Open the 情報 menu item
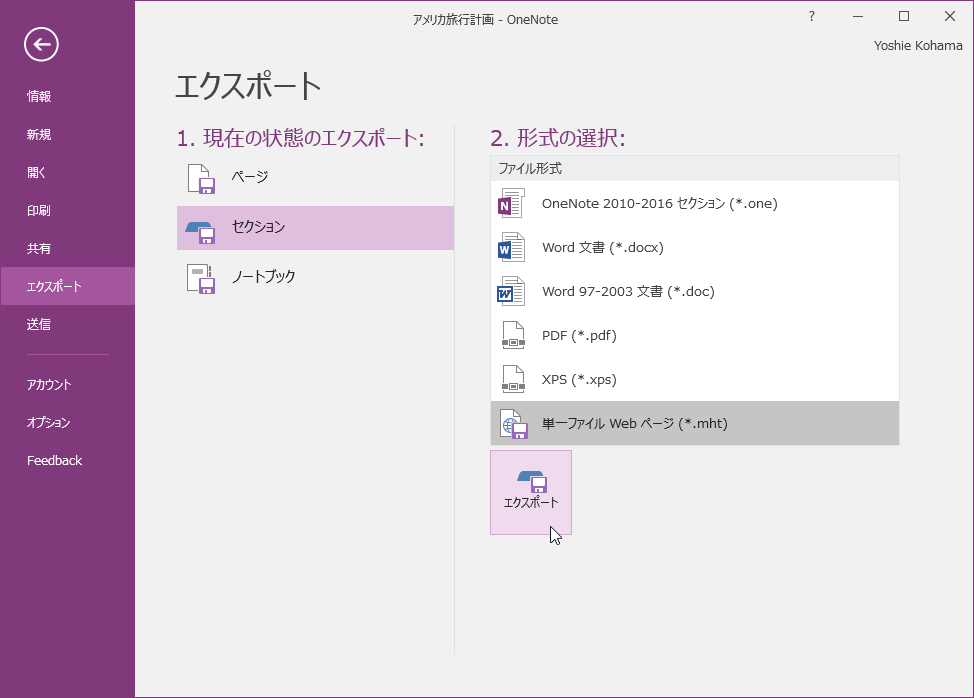This screenshot has height=698, width=974. click(39, 96)
